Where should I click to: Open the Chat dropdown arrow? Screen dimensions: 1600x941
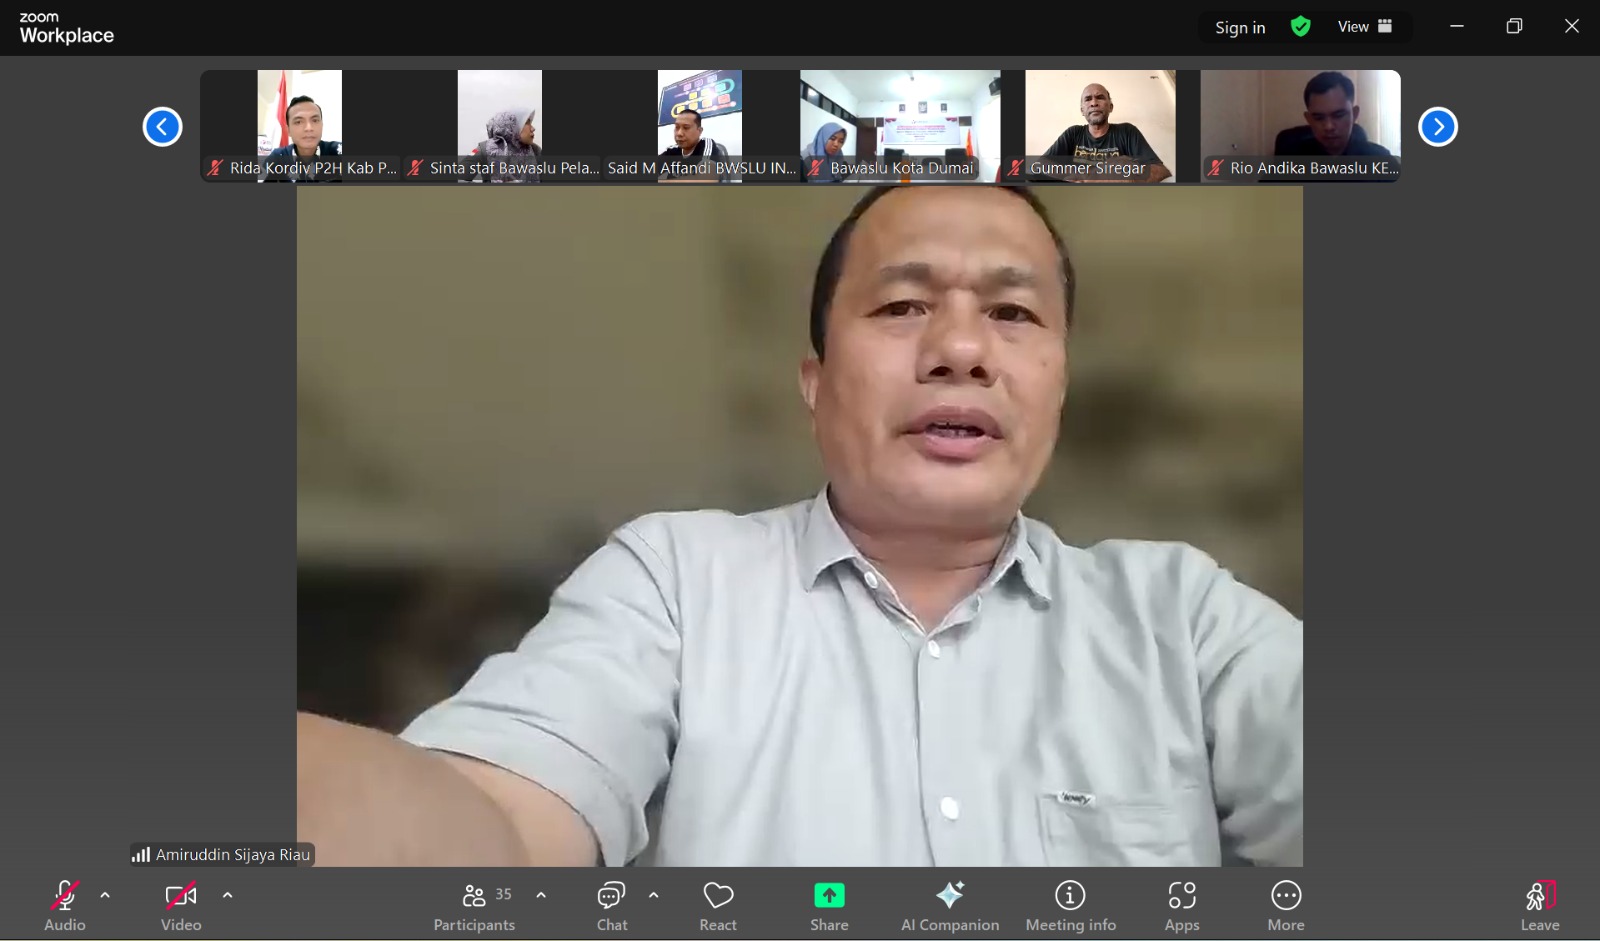click(x=654, y=895)
